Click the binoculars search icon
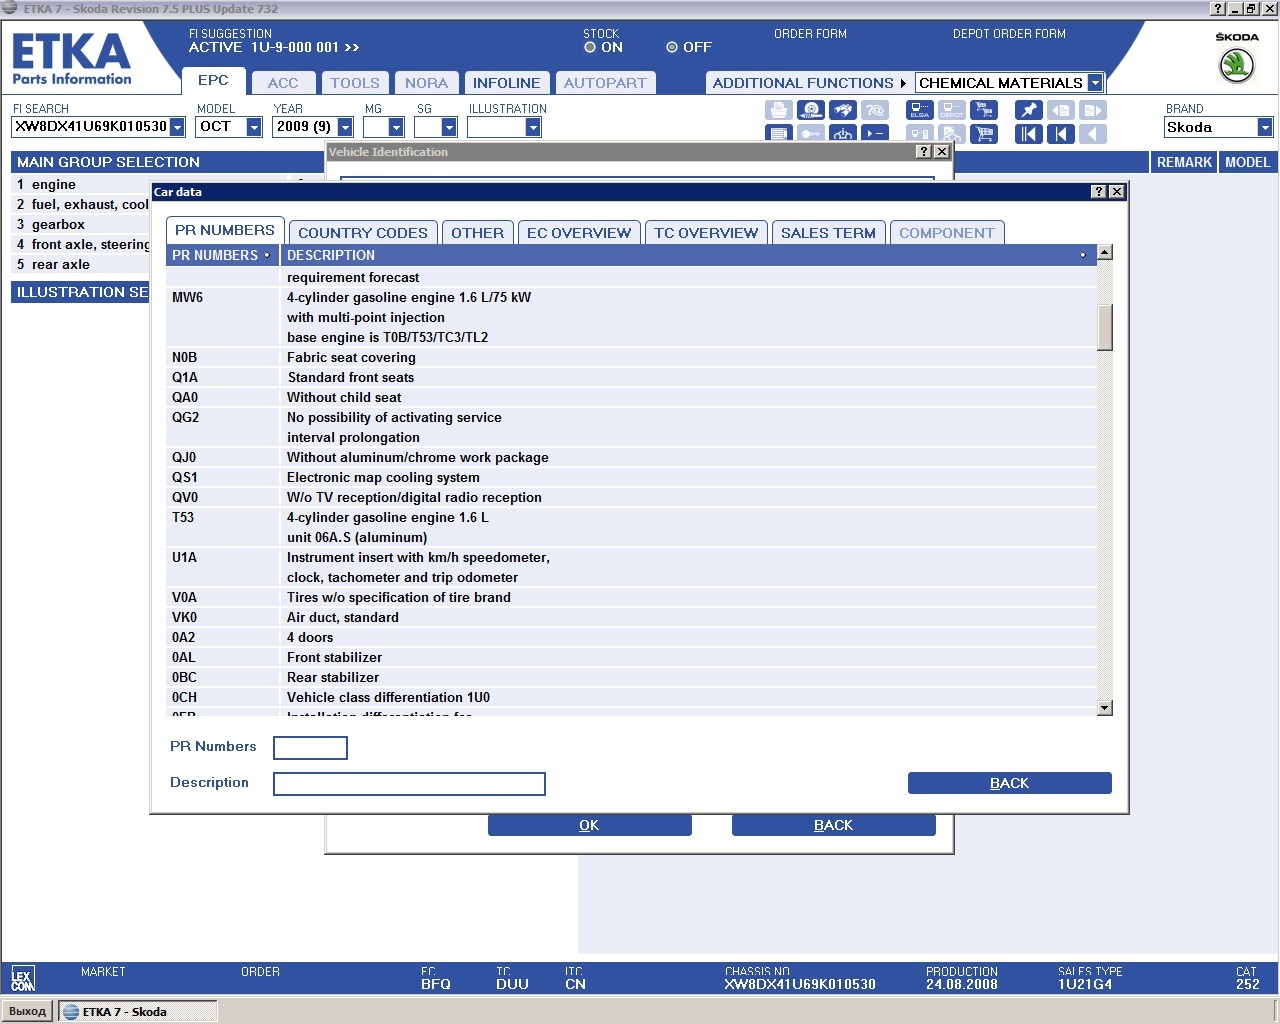 coord(843,110)
